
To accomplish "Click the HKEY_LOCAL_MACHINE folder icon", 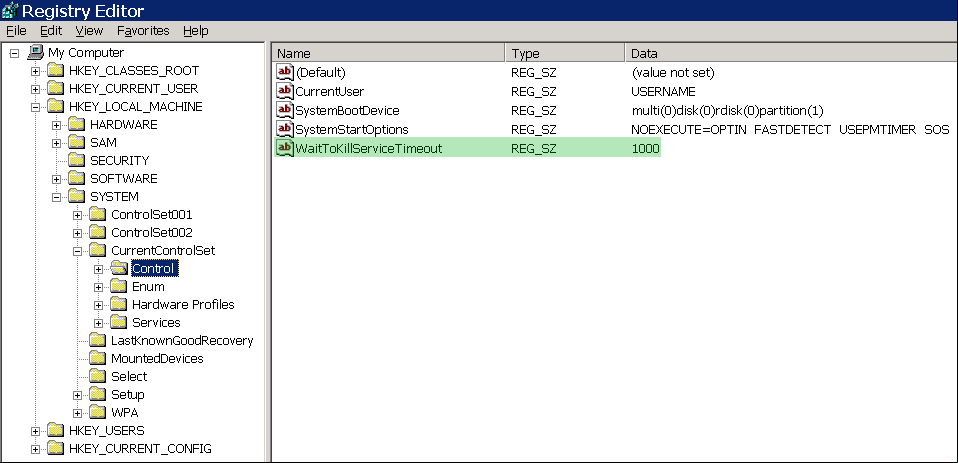I will pyautogui.click(x=56, y=107).
